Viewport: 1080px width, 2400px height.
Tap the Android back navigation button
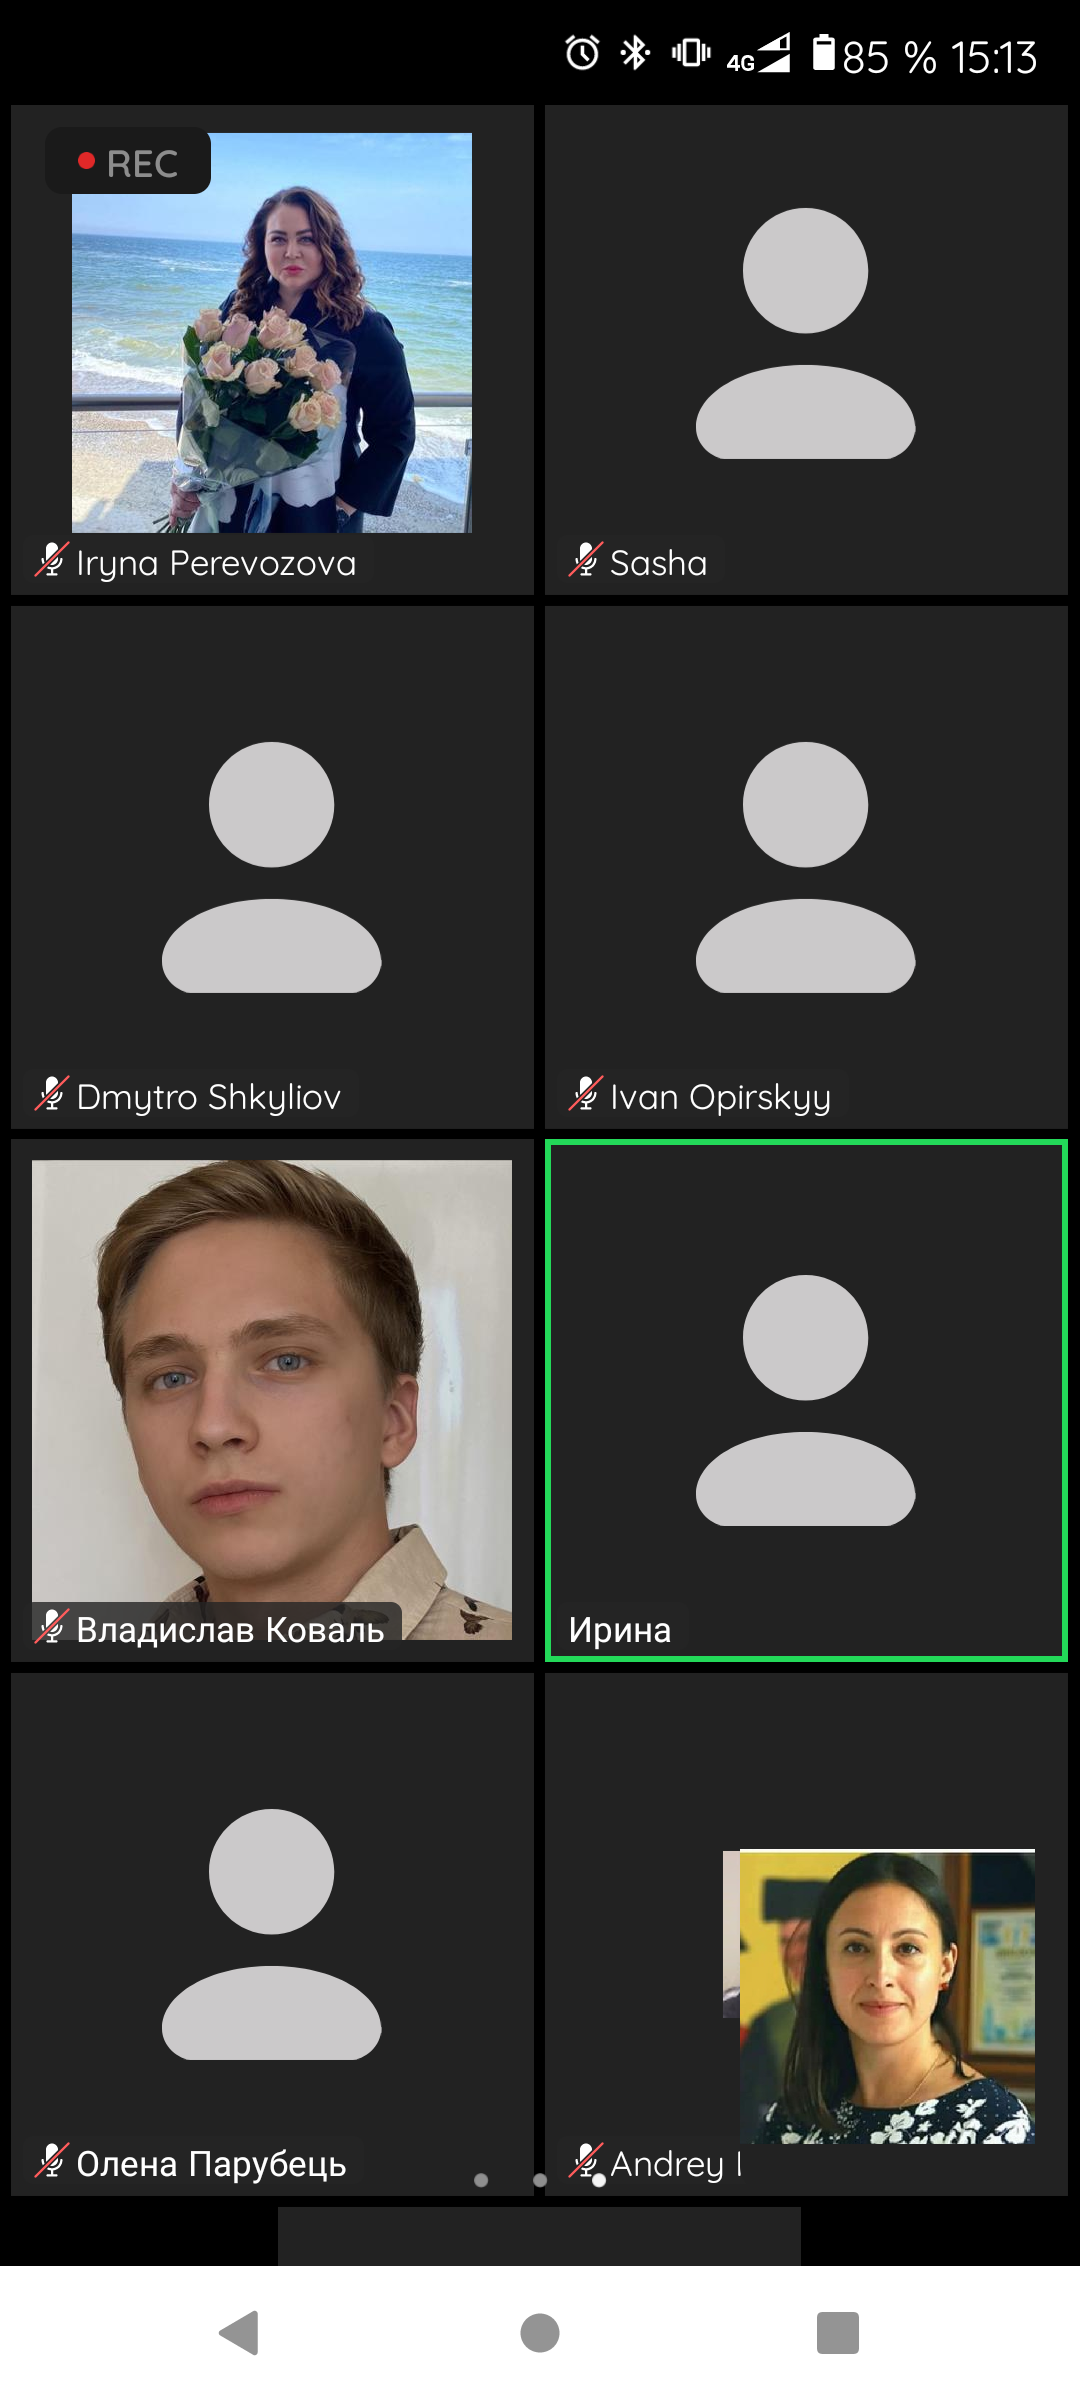click(239, 2333)
